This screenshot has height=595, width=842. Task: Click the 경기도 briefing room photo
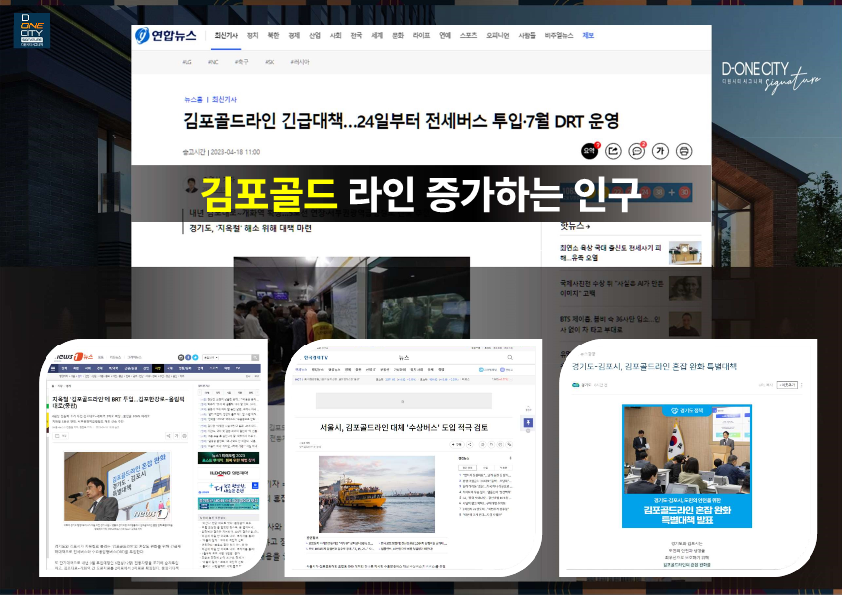point(687,466)
